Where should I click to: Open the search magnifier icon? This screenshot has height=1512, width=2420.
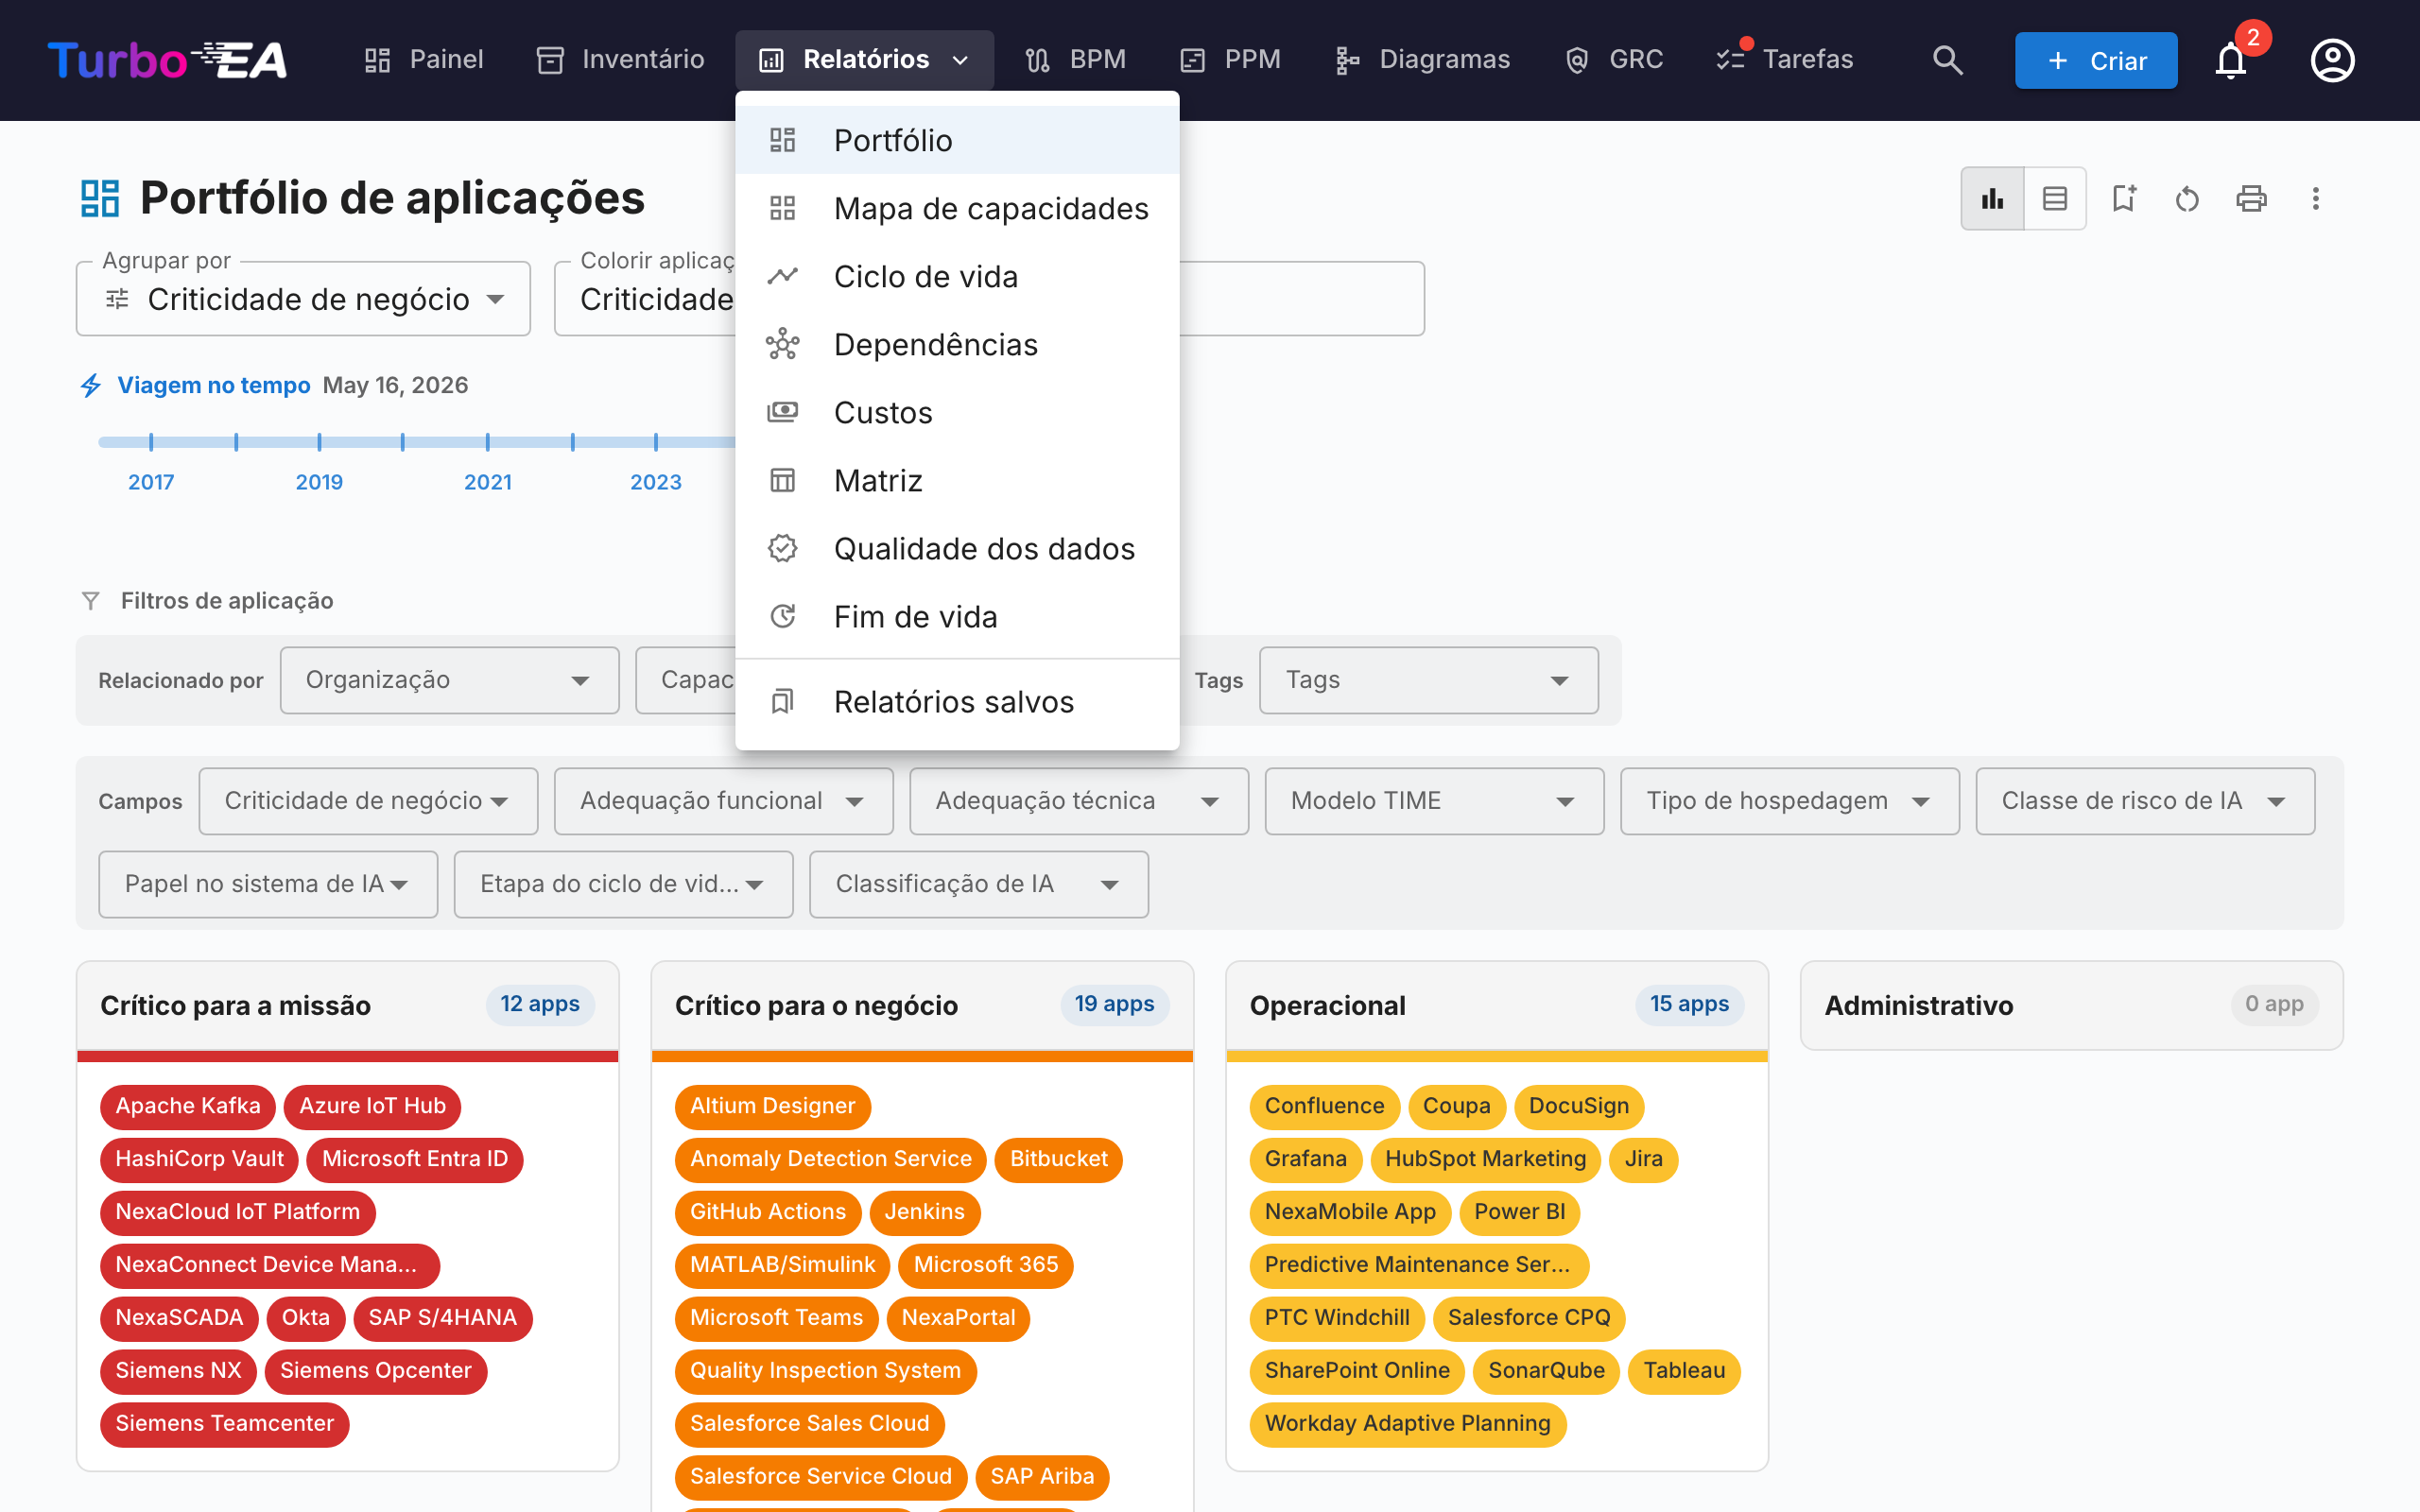[1947, 60]
